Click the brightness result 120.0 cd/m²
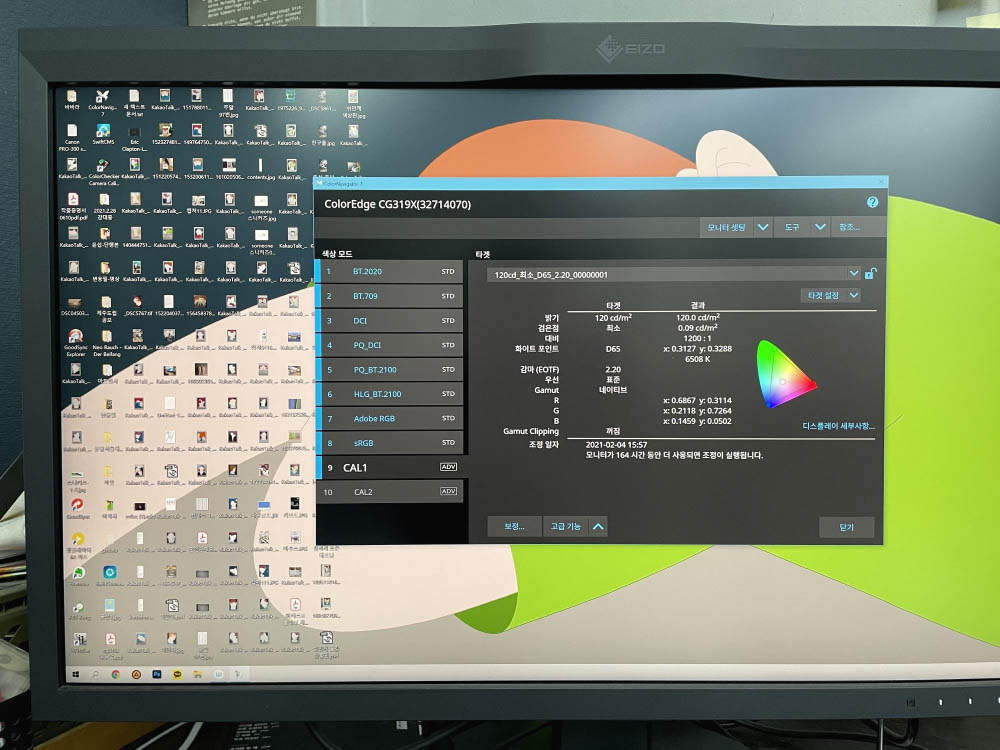Viewport: 1000px width, 750px height. tap(698, 317)
